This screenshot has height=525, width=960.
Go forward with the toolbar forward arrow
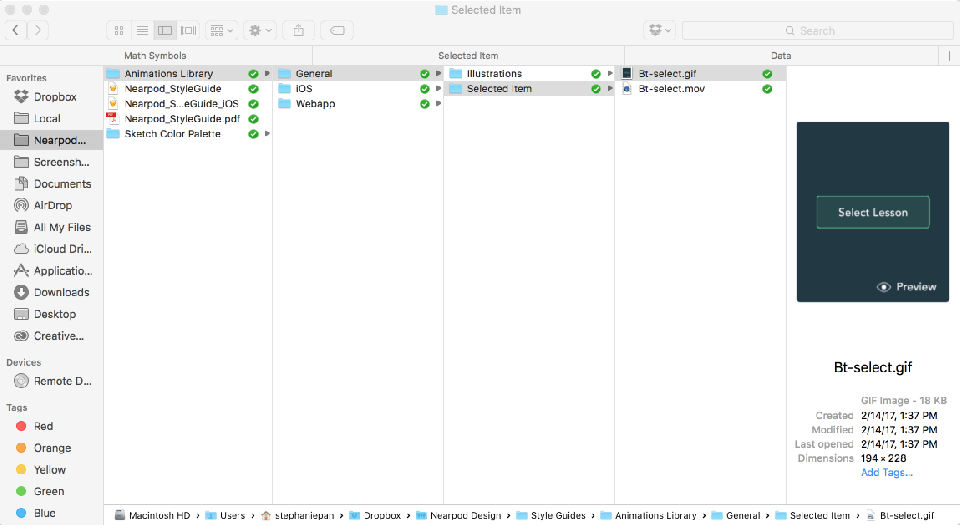(x=38, y=30)
